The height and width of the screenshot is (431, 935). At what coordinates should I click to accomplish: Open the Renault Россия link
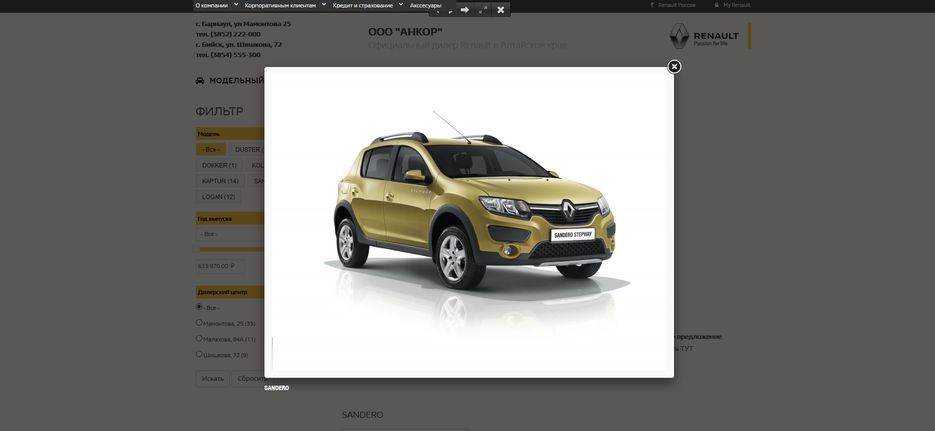click(x=676, y=5)
